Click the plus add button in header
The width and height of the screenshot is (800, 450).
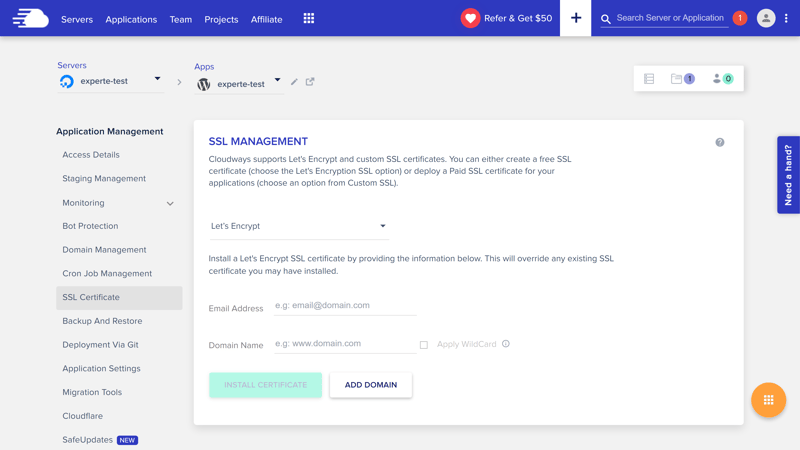575,18
